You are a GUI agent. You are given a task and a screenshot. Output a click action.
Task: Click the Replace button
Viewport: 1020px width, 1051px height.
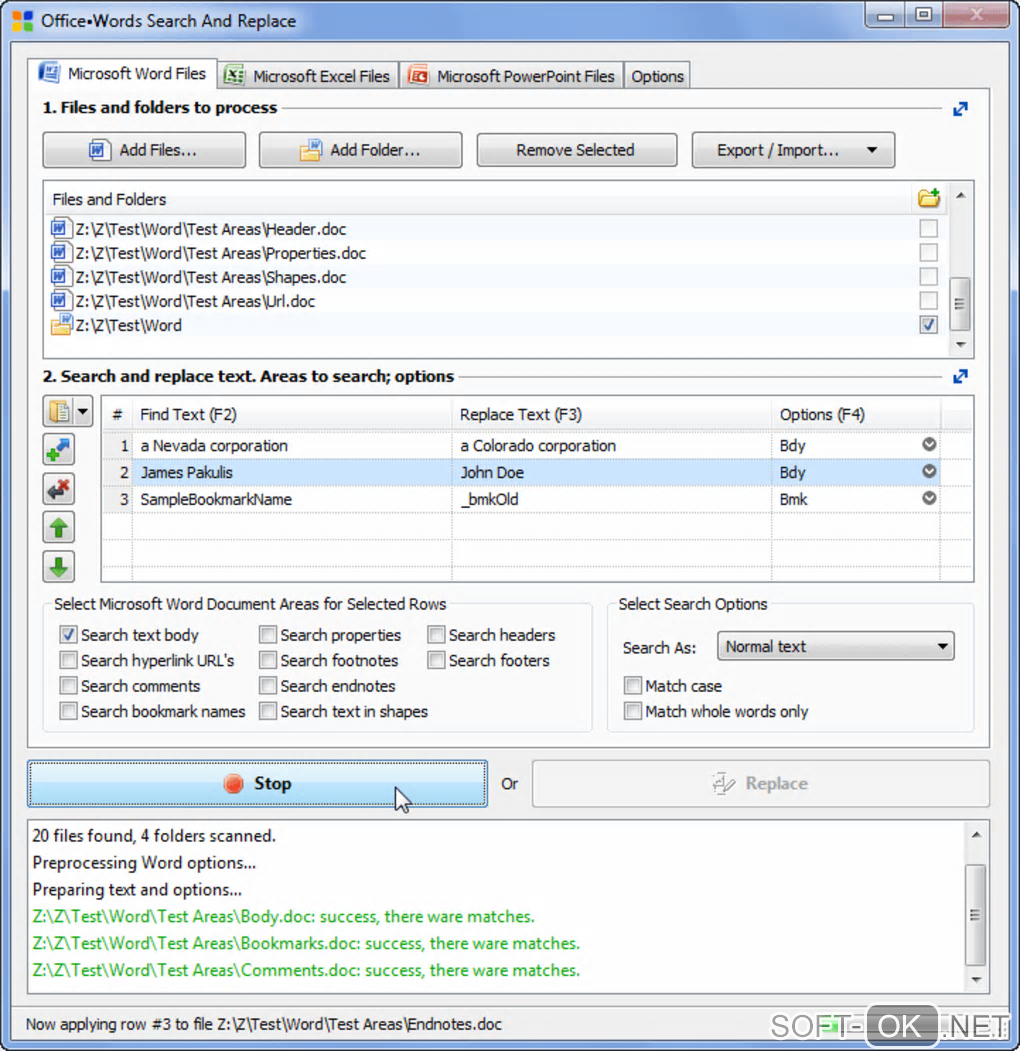coord(761,783)
